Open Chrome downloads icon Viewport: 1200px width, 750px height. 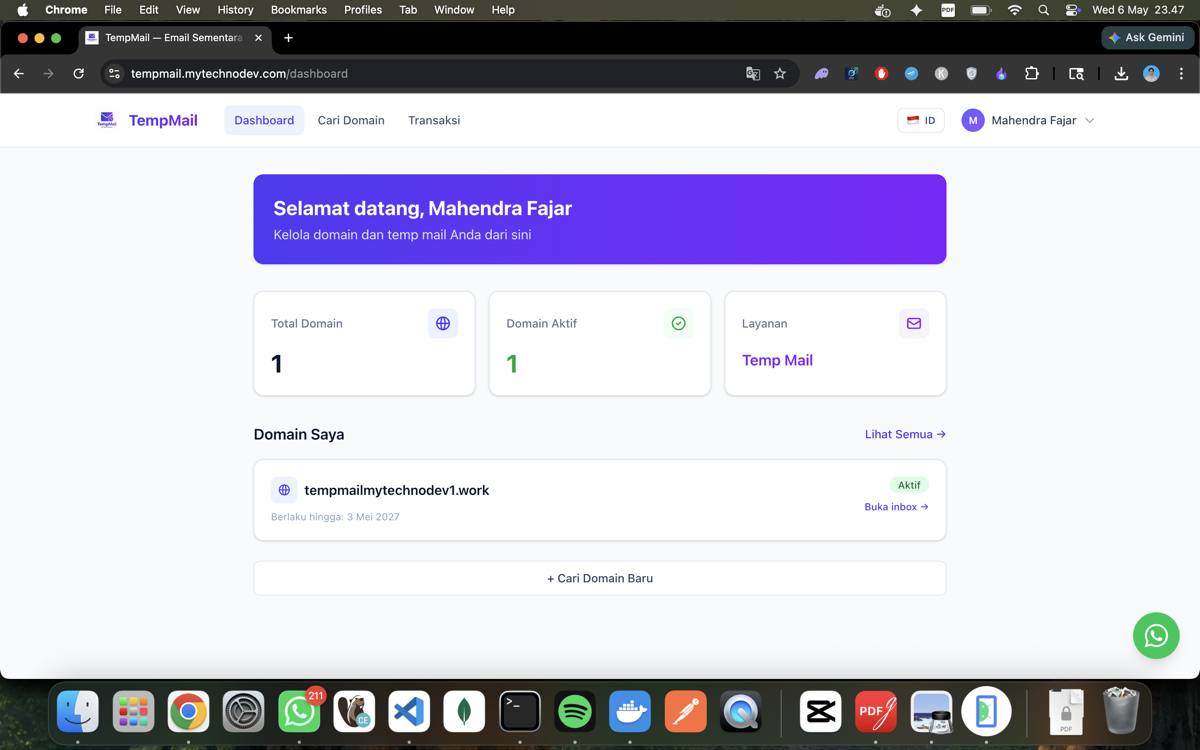[1121, 73]
